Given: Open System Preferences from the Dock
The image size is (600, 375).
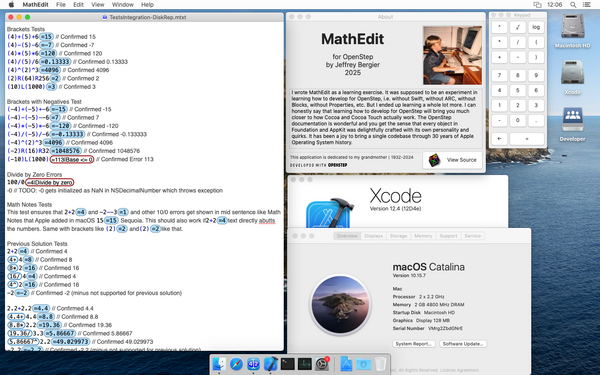Looking at the screenshot, I should (322, 364).
